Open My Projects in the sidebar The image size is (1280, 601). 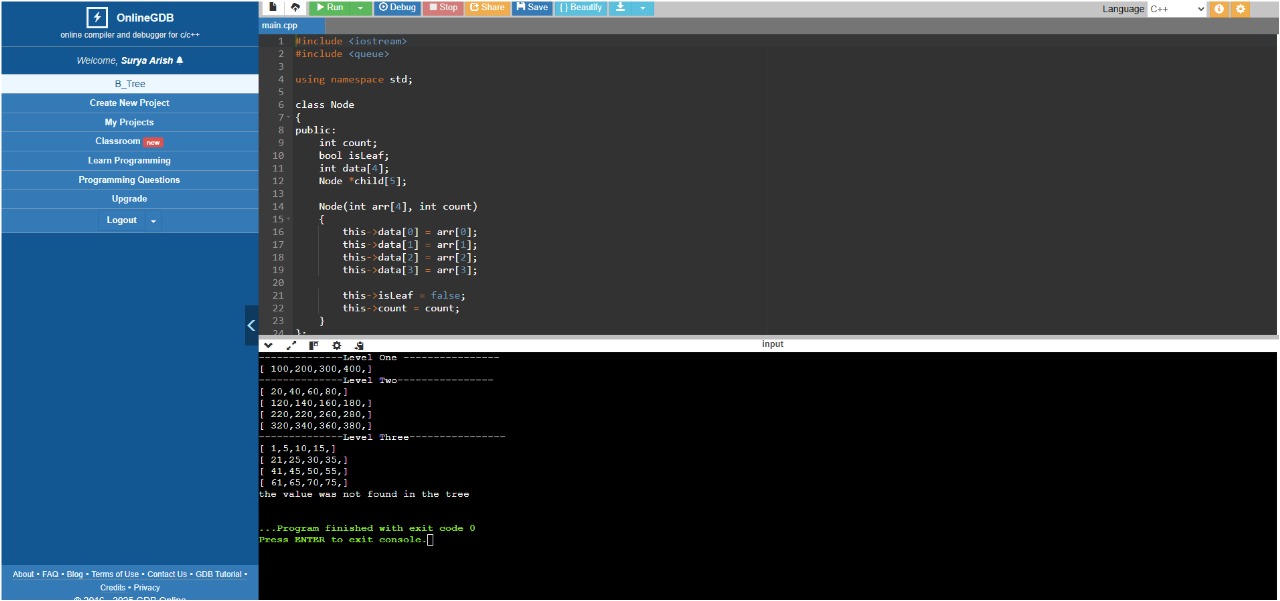pyautogui.click(x=129, y=122)
